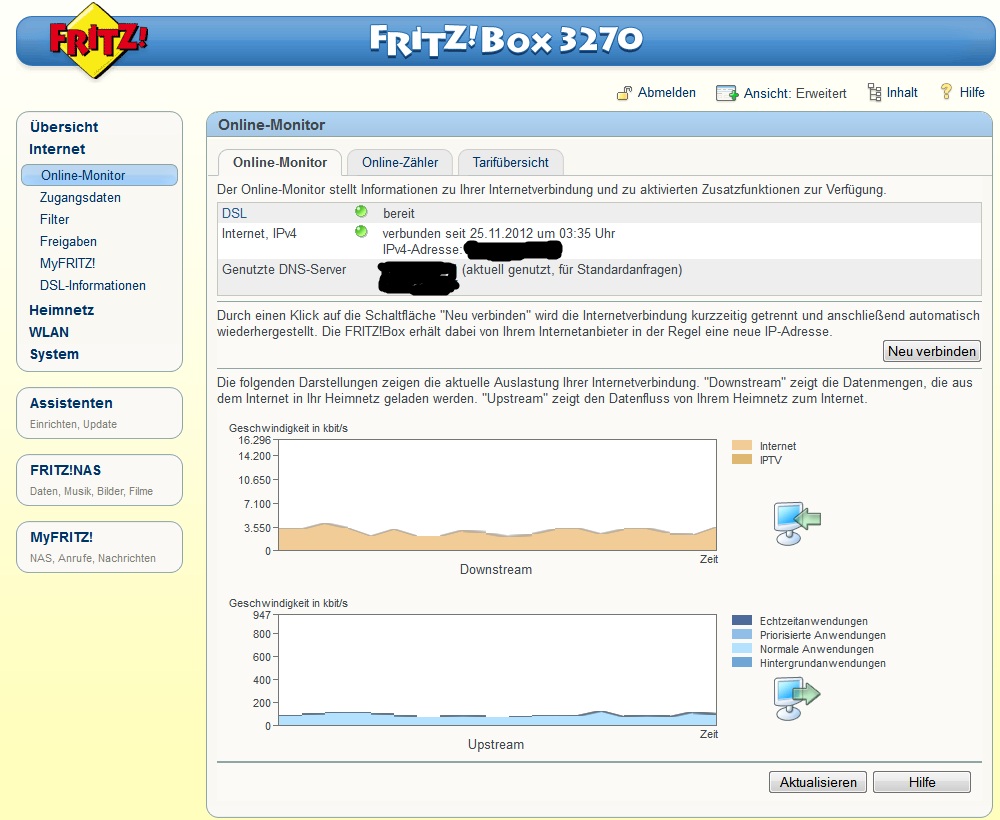Click the Hintergrundanwendungen legend swatch
Image resolution: width=1000 pixels, height=820 pixels.
click(x=742, y=663)
